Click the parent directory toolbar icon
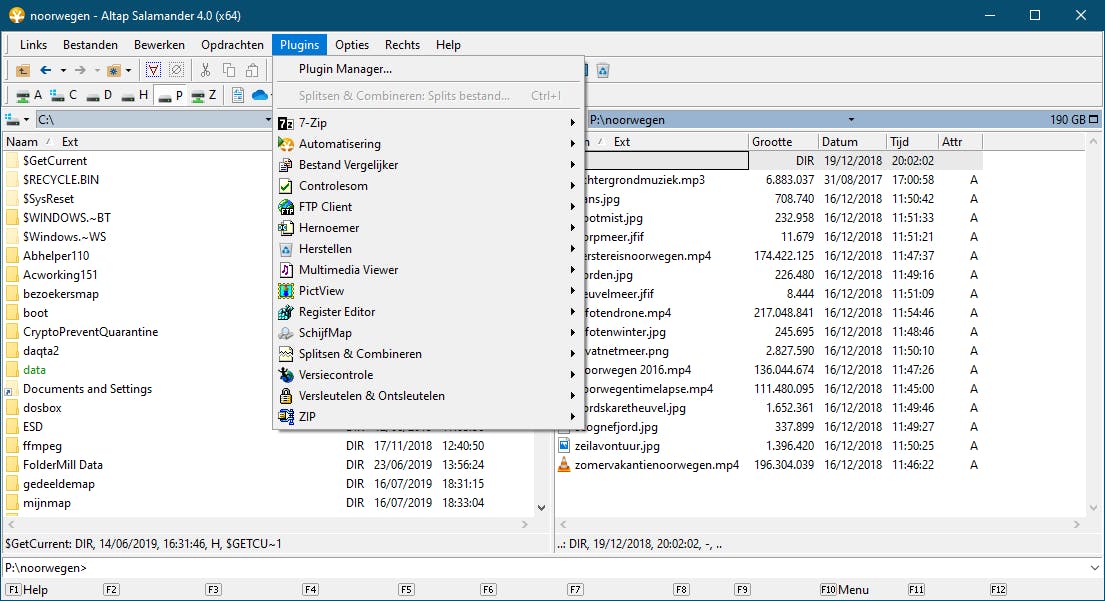Screen dimensions: 1105x601 click(23, 70)
